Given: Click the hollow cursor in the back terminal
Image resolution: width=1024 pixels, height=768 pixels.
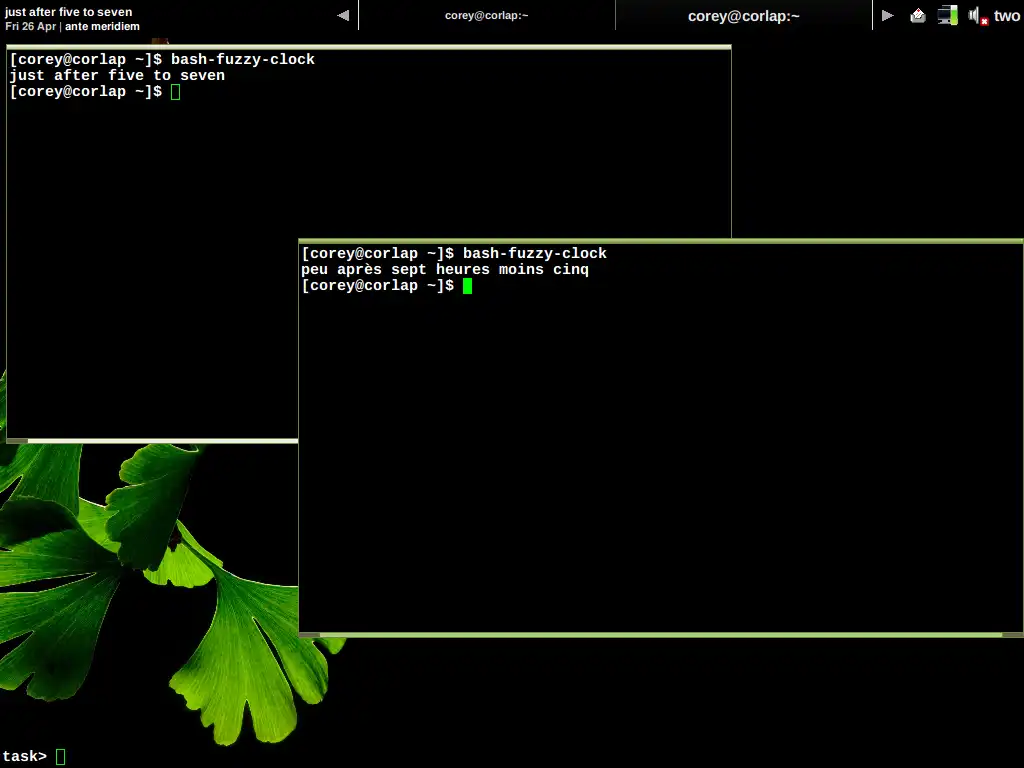Looking at the screenshot, I should [176, 92].
